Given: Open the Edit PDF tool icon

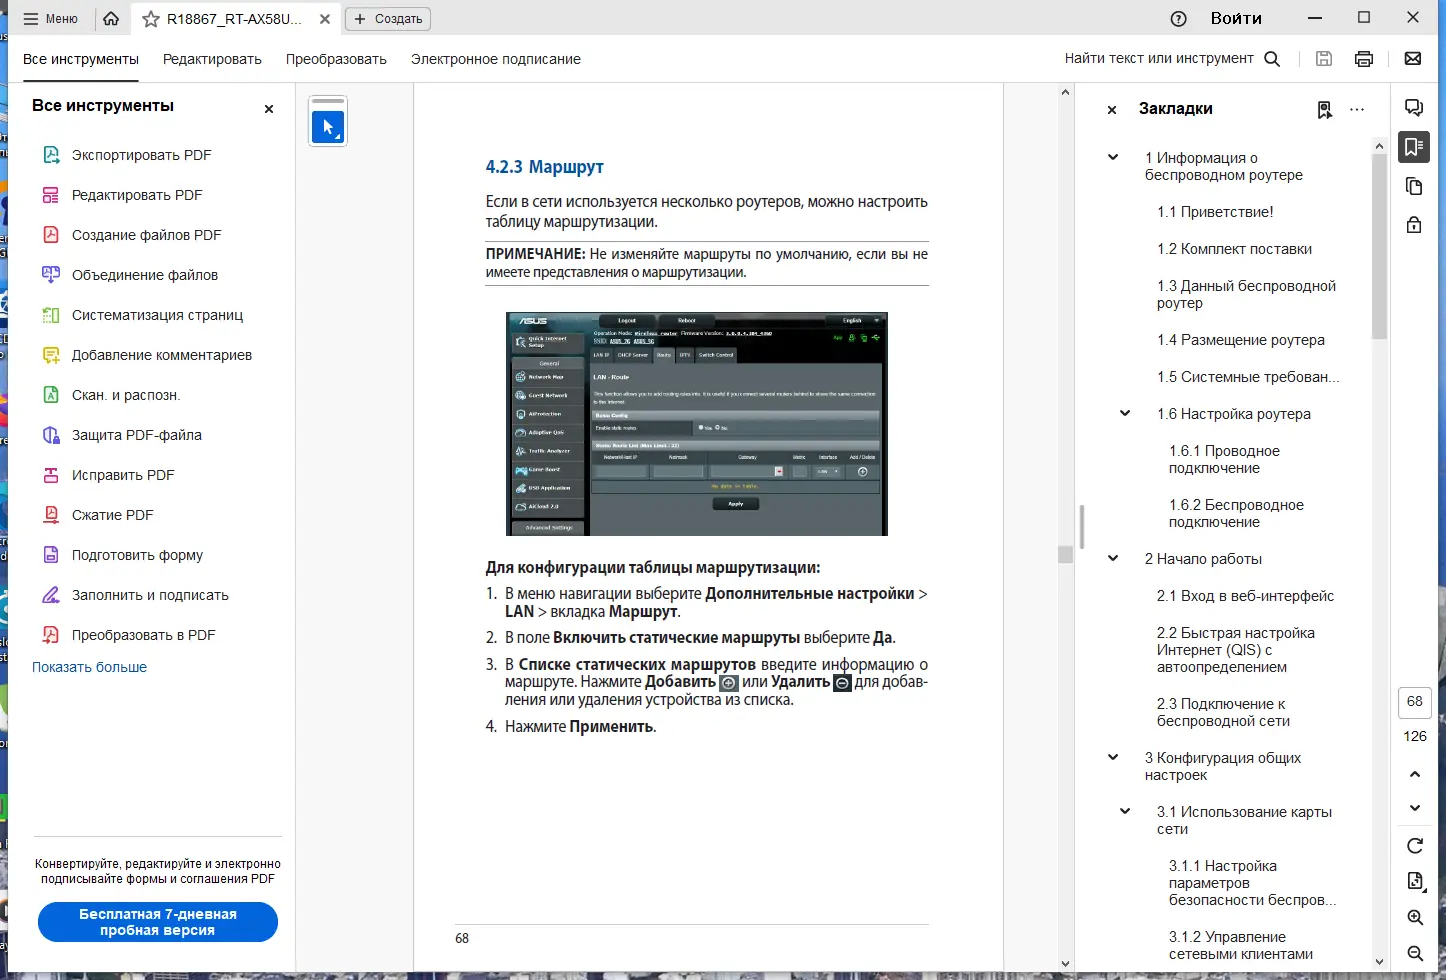Looking at the screenshot, I should coord(51,195).
